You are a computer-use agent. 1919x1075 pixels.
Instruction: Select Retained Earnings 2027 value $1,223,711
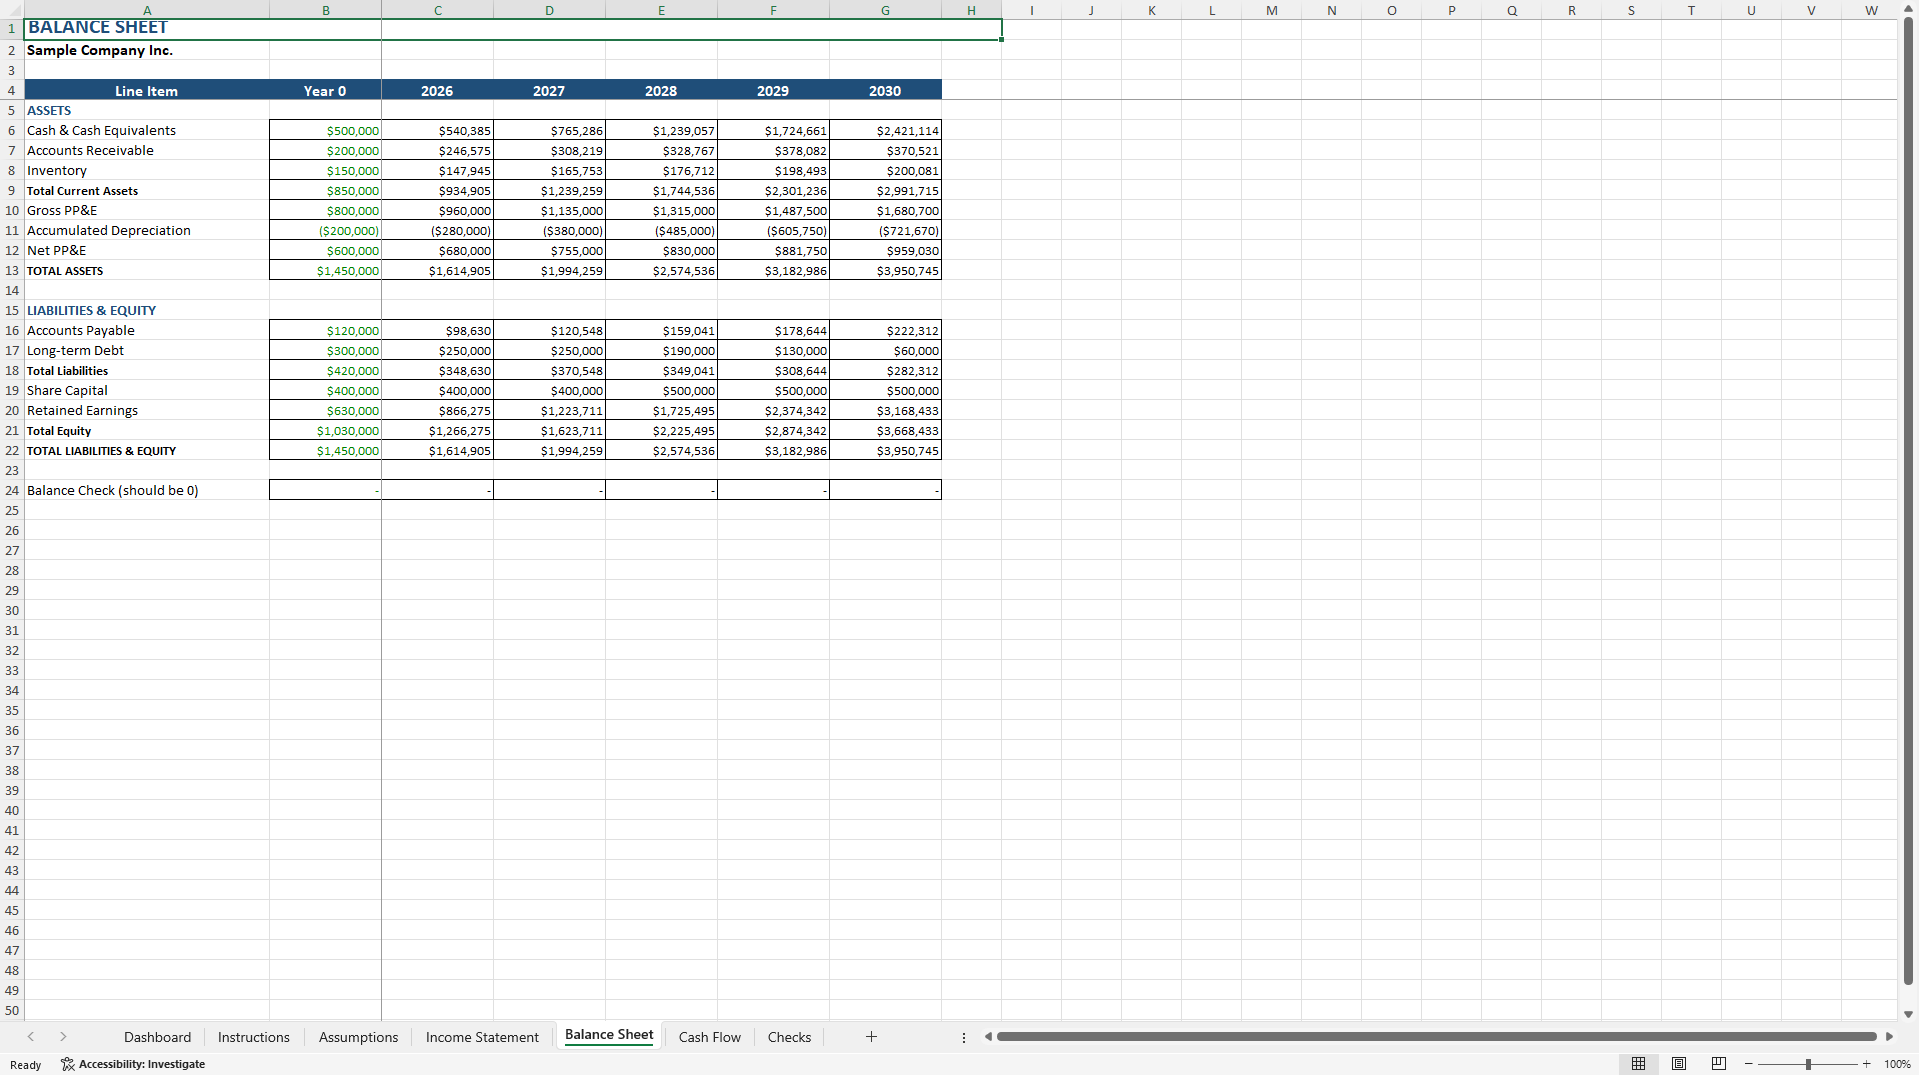point(549,410)
